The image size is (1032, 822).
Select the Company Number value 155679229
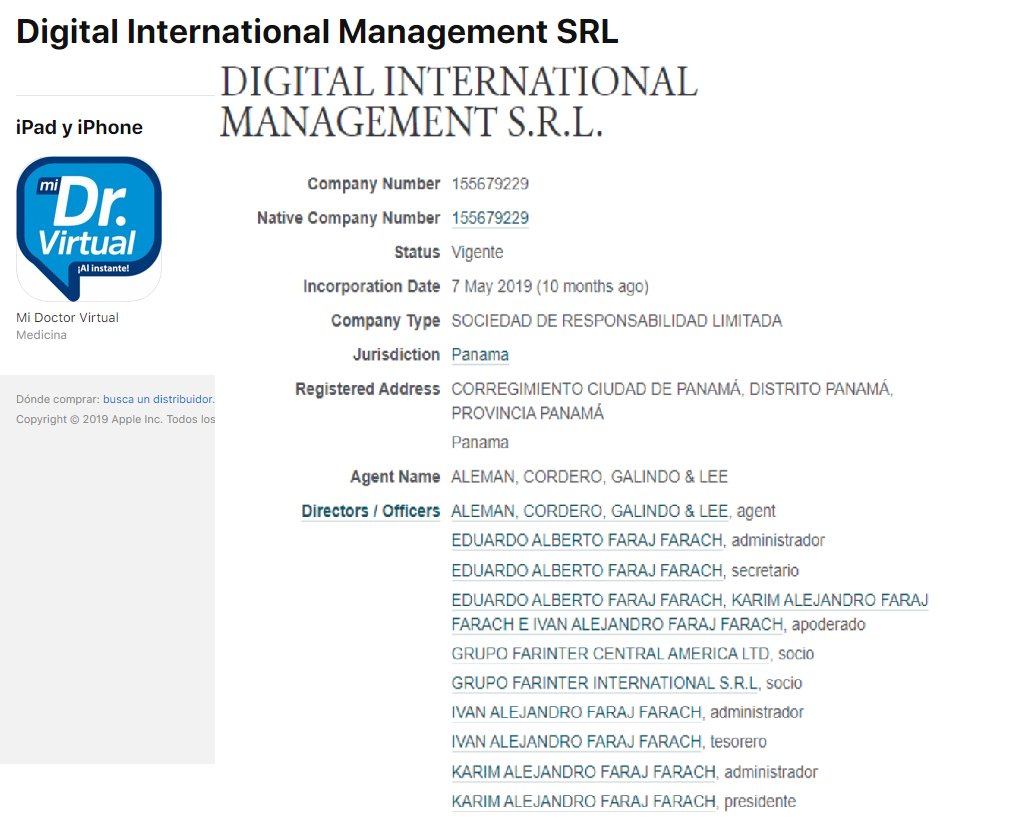click(490, 184)
